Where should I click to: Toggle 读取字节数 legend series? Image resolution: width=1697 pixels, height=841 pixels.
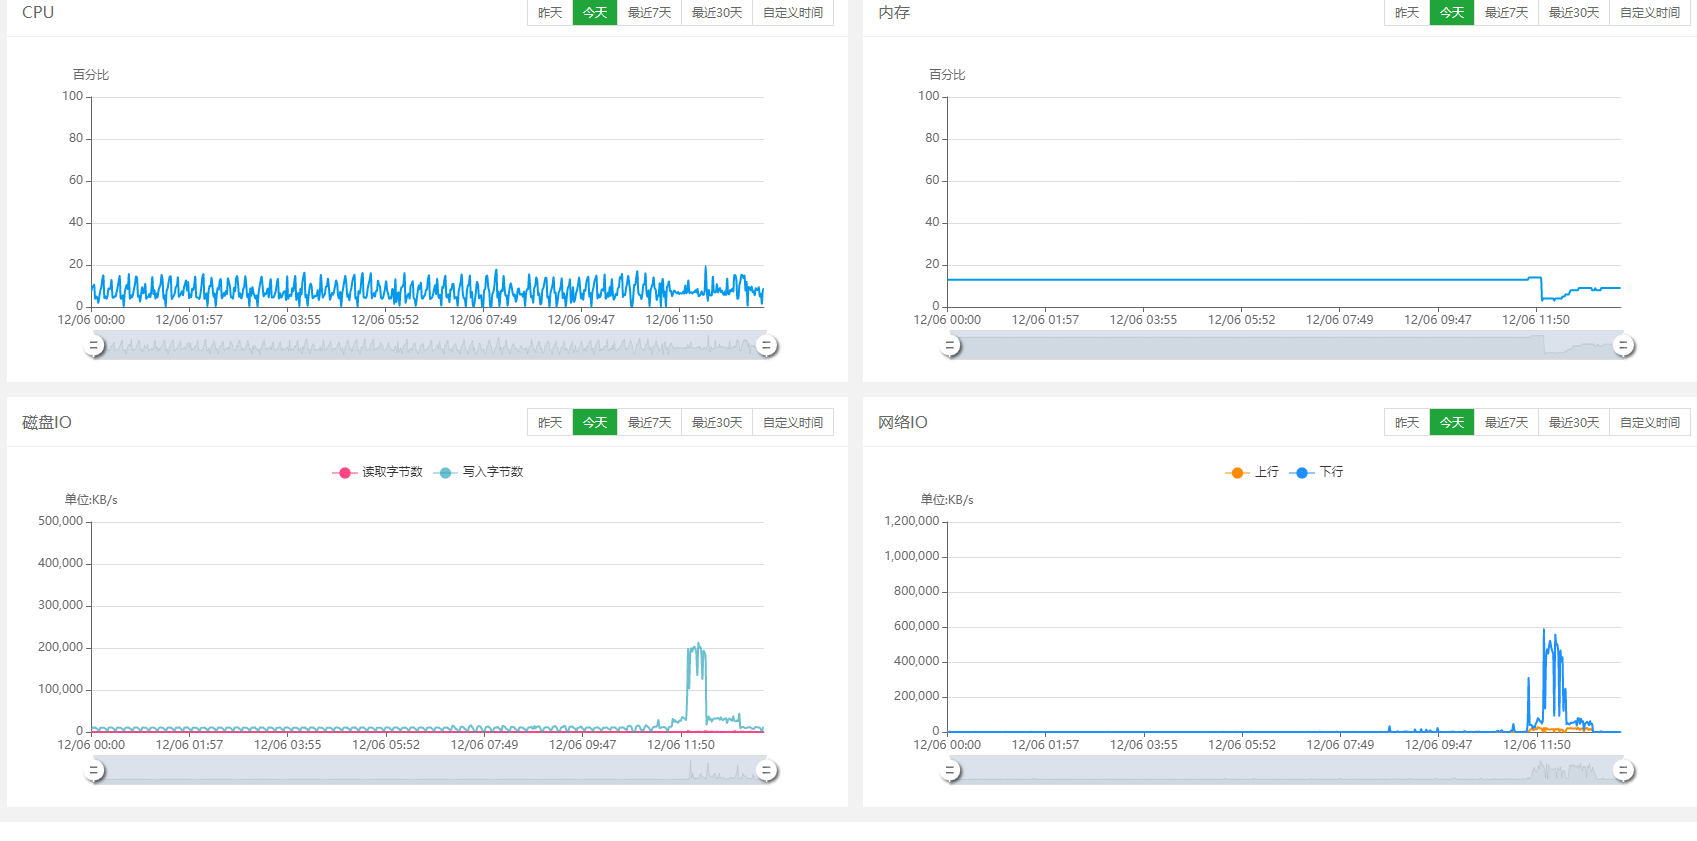pyautogui.click(x=377, y=472)
